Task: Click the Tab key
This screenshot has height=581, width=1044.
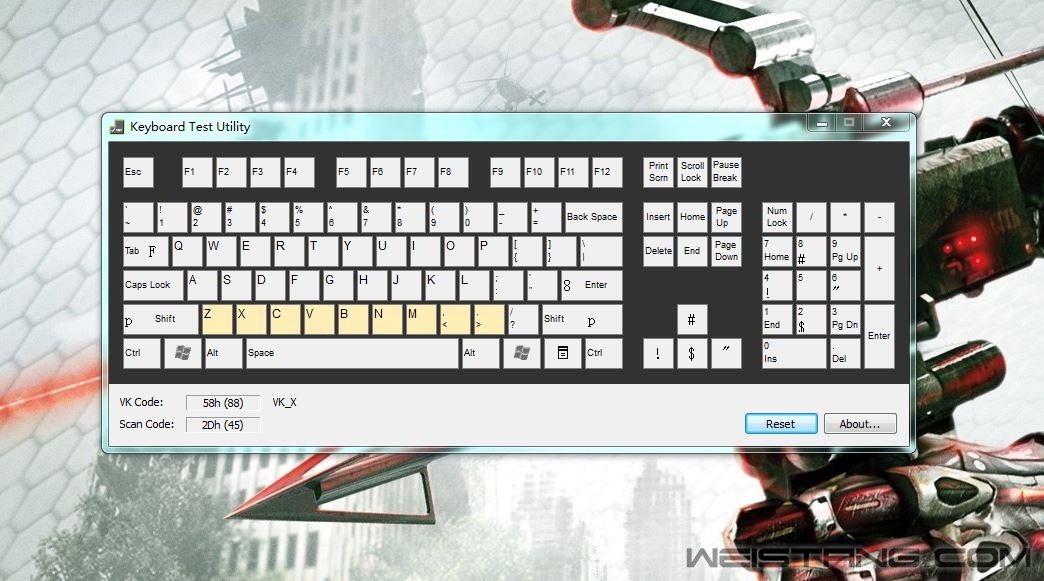Action: point(145,252)
